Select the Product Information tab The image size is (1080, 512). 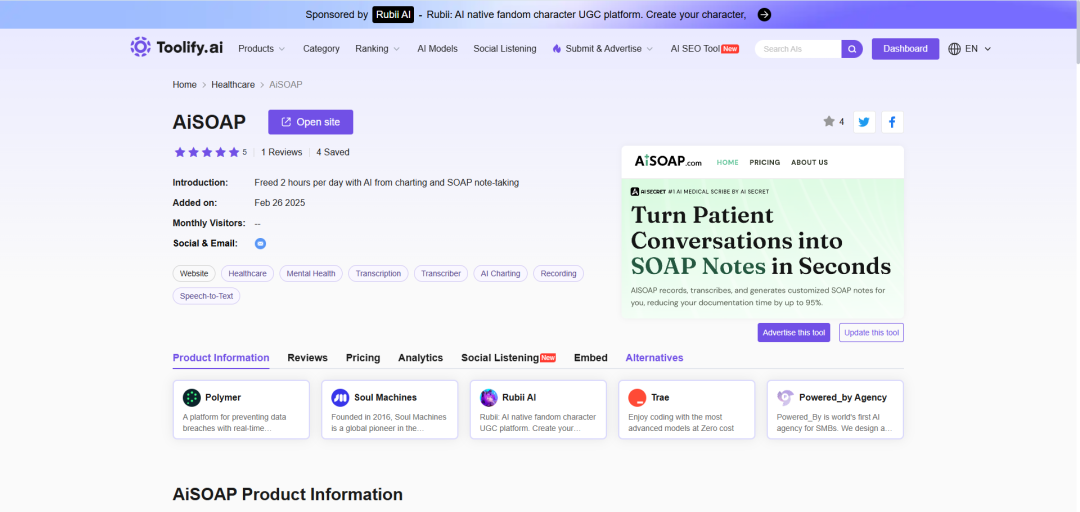pyautogui.click(x=221, y=358)
